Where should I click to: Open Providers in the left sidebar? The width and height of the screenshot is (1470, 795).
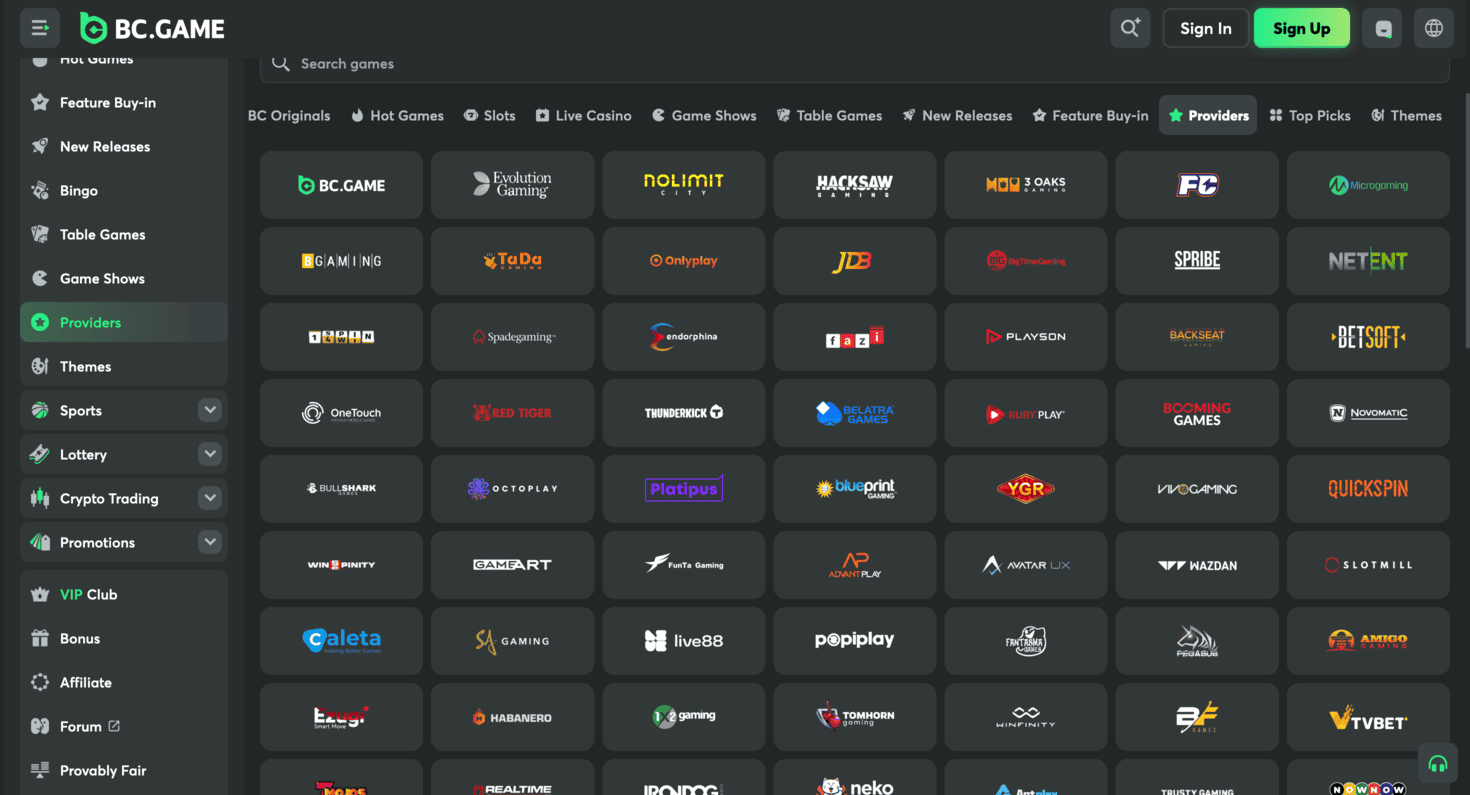[x=124, y=322]
